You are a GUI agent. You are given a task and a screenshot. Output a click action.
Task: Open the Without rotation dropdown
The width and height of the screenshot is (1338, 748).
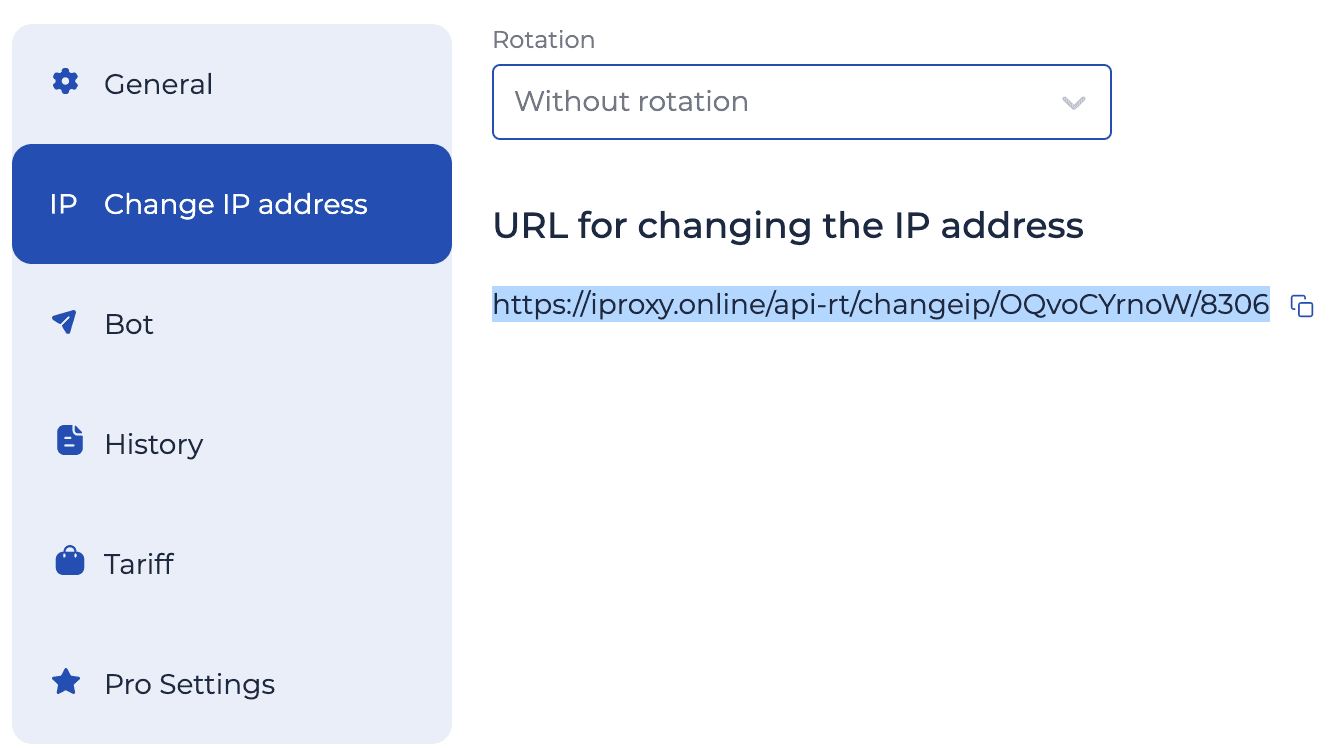[x=800, y=101]
